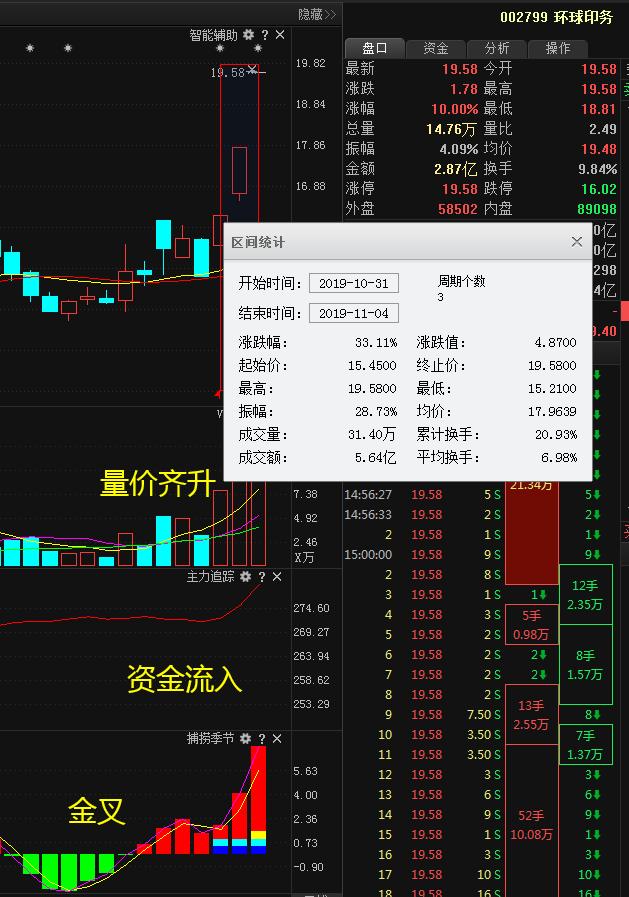The height and width of the screenshot is (897, 629).
Task: Click tick row 9 with volume 7.50 S
Action: pos(423,715)
